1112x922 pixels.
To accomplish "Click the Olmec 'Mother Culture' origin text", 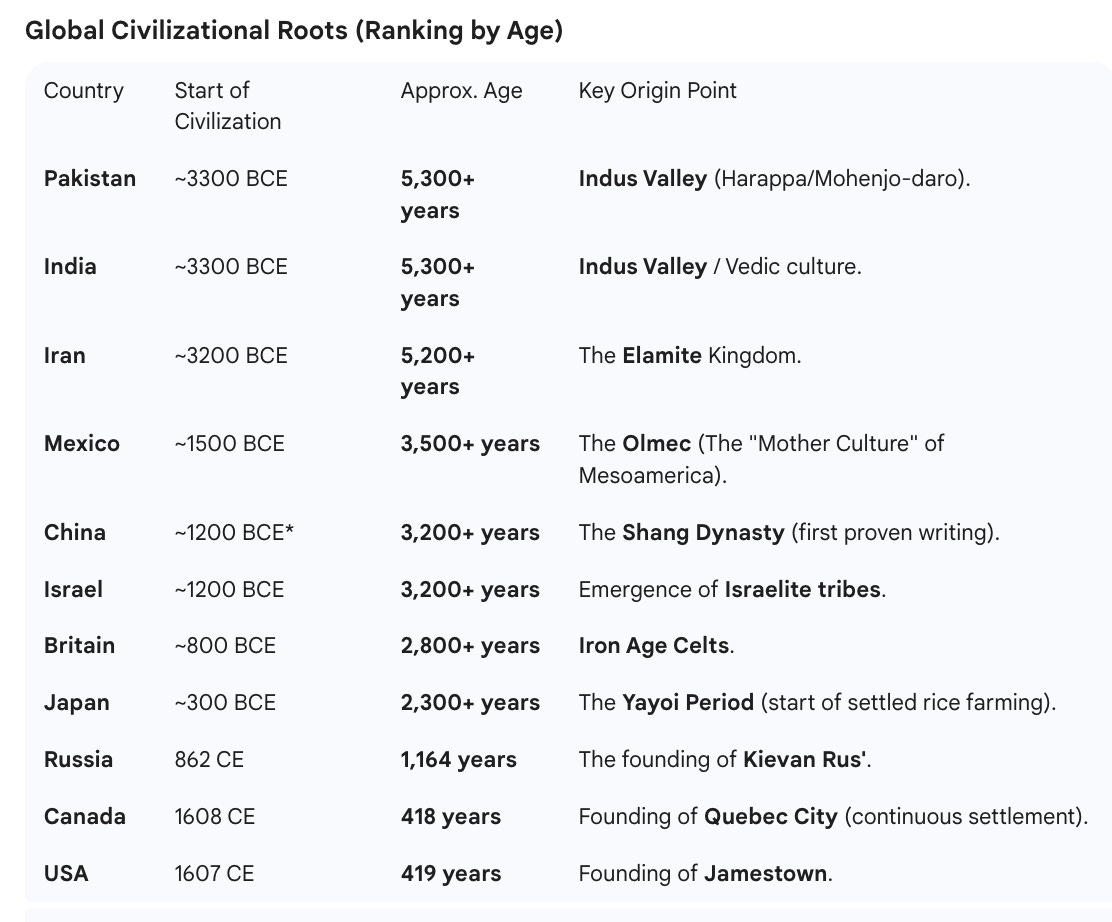I will (x=761, y=459).
